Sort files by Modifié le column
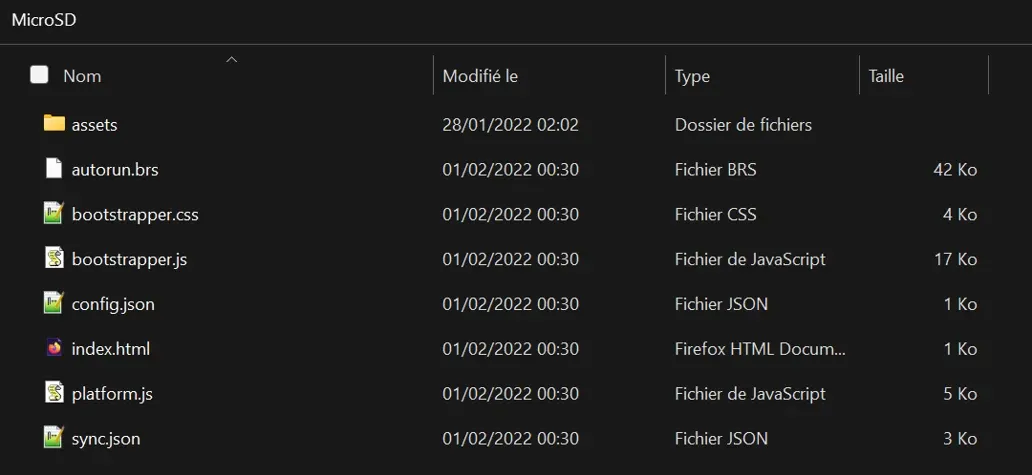 480,76
